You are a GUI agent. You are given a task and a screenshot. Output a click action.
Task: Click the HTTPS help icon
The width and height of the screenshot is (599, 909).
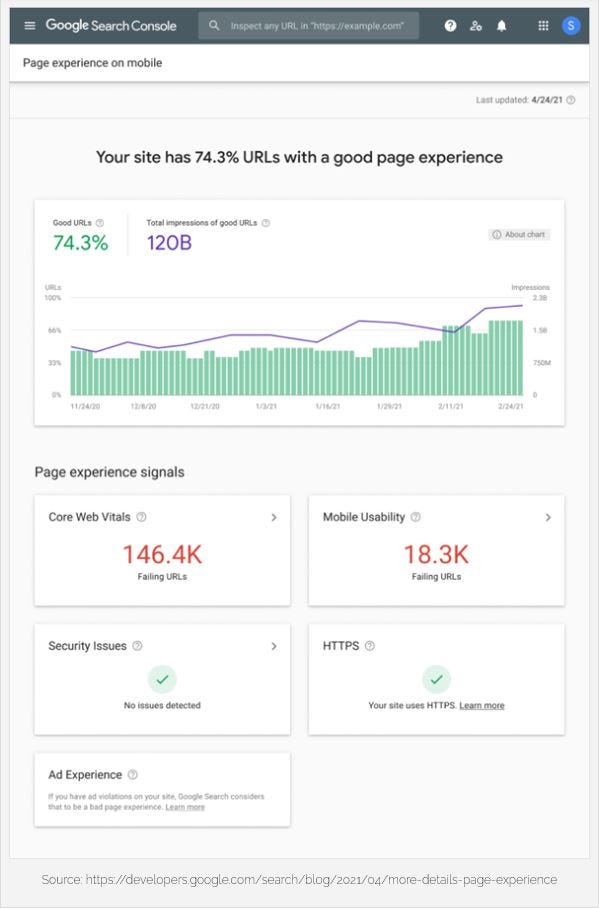coord(369,645)
